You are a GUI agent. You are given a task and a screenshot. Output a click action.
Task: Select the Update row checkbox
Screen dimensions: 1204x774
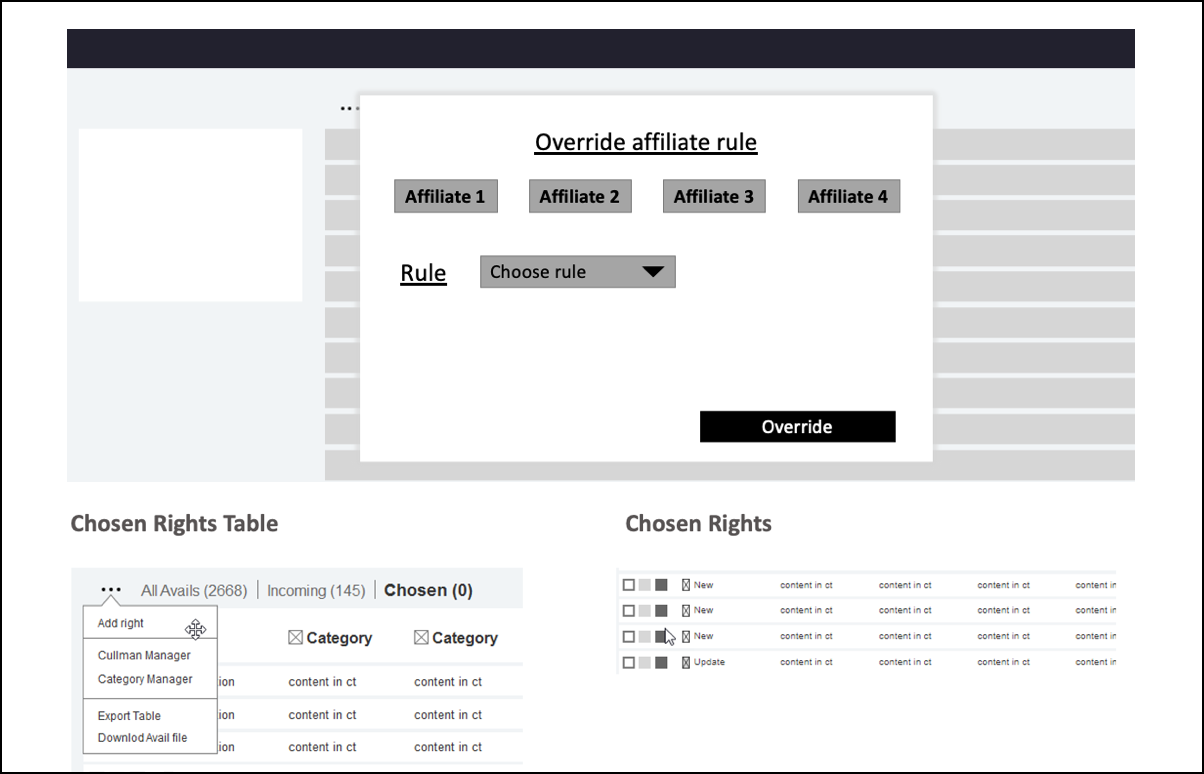tap(629, 662)
